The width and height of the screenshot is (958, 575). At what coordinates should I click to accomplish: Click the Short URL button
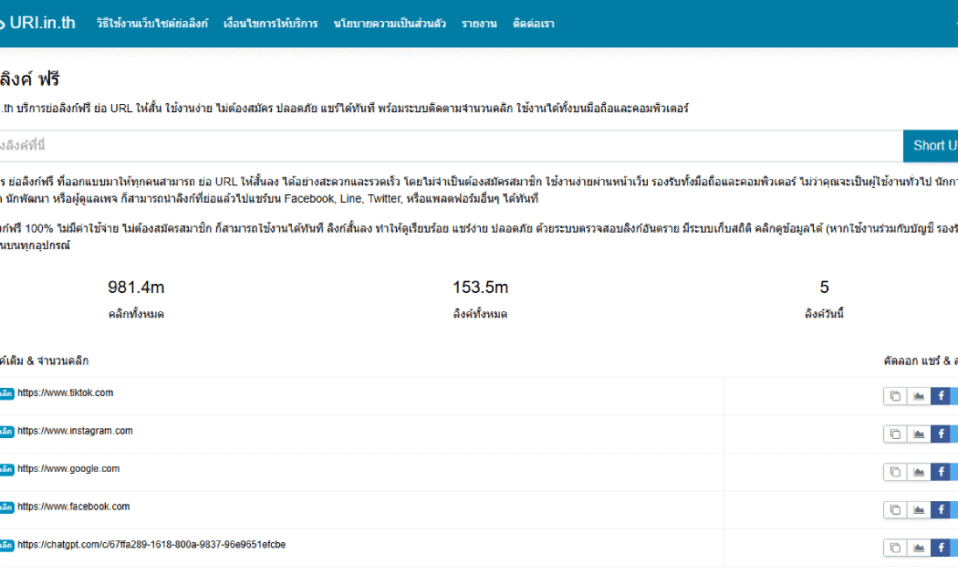point(931,146)
